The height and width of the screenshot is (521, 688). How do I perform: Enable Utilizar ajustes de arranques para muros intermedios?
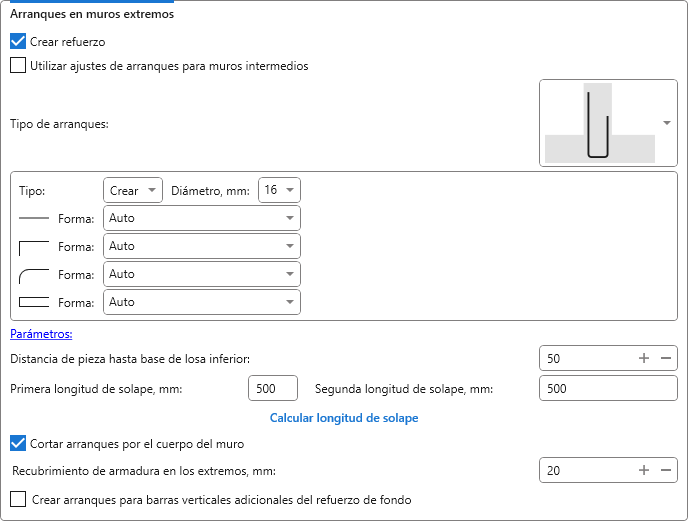coord(18,66)
